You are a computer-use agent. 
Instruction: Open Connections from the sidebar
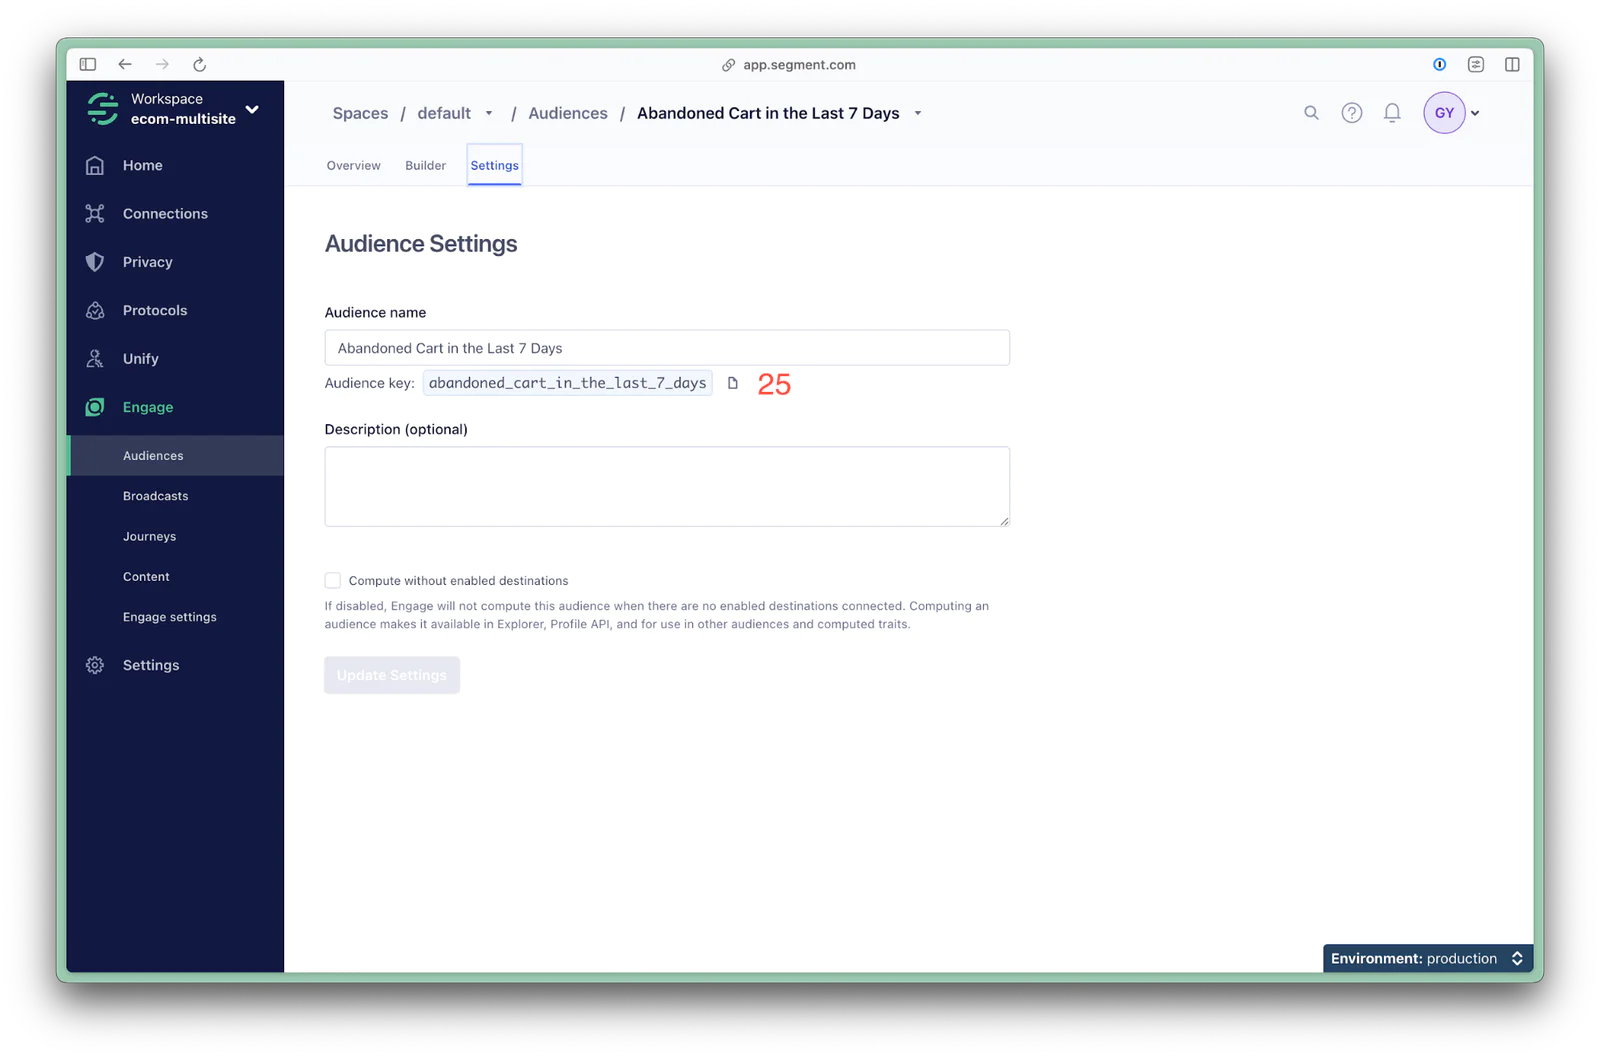click(x=165, y=214)
